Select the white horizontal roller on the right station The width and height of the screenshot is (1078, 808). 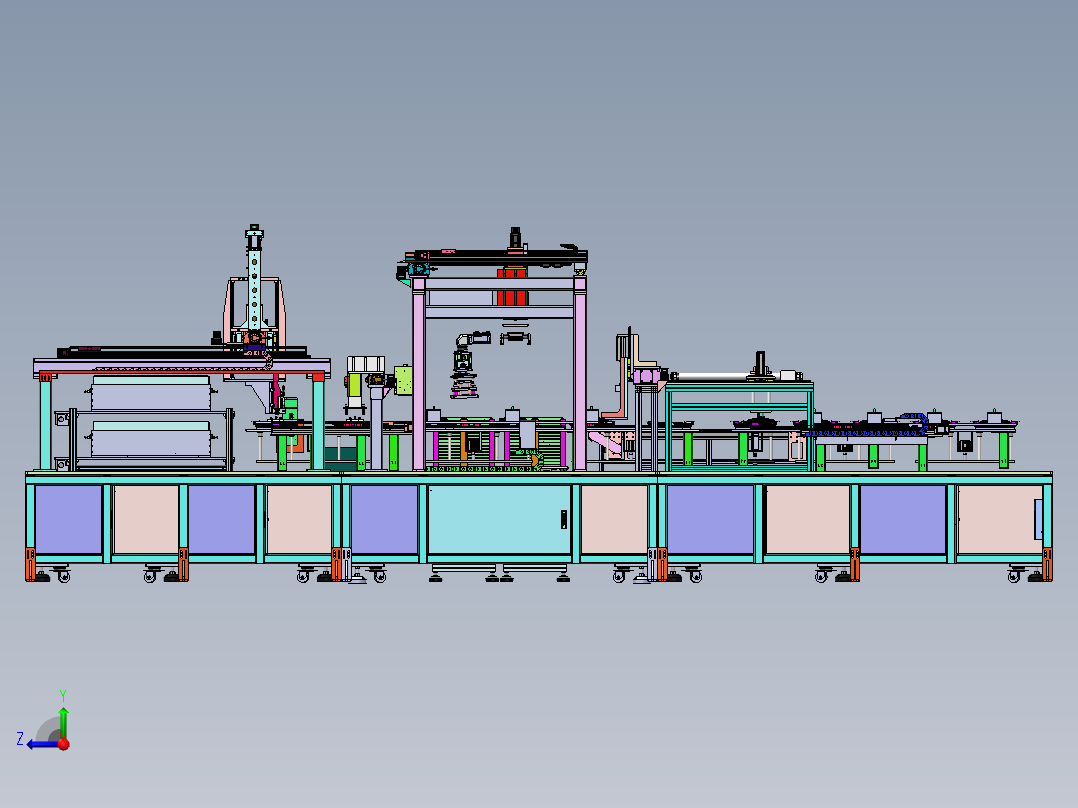(711, 376)
